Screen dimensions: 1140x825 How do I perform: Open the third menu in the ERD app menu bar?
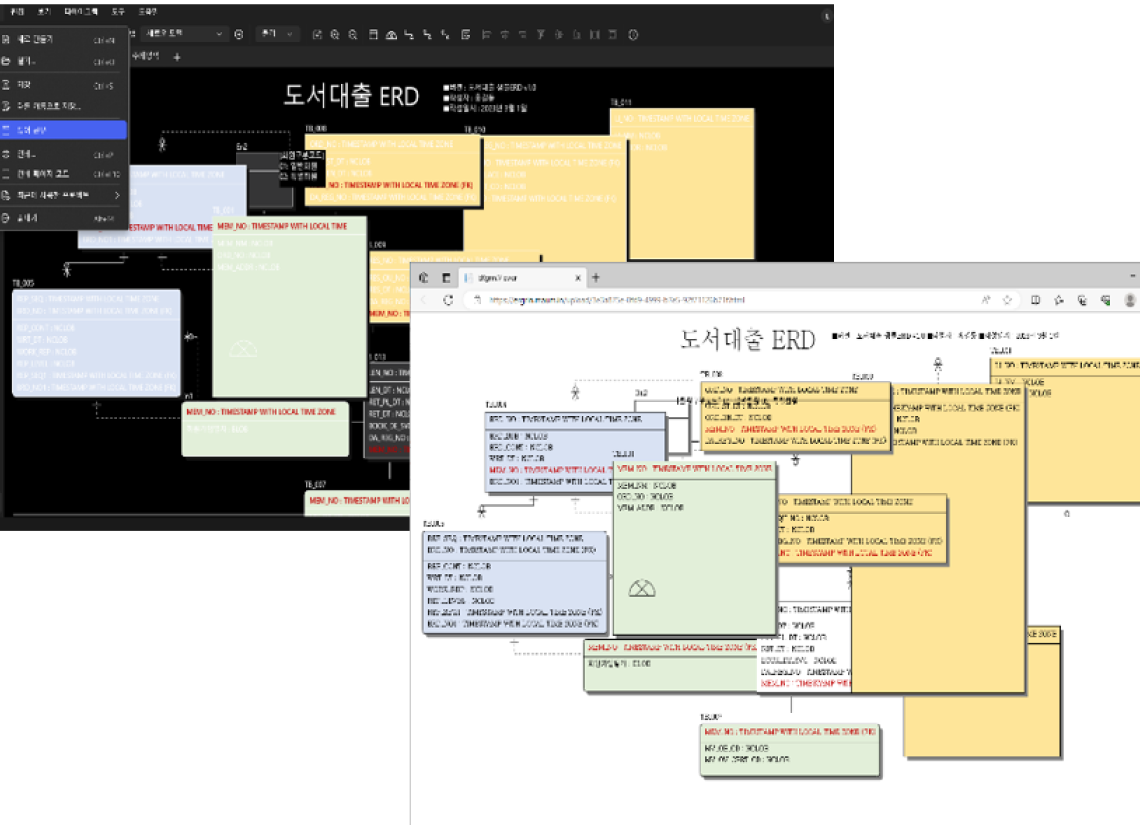pyautogui.click(x=80, y=12)
